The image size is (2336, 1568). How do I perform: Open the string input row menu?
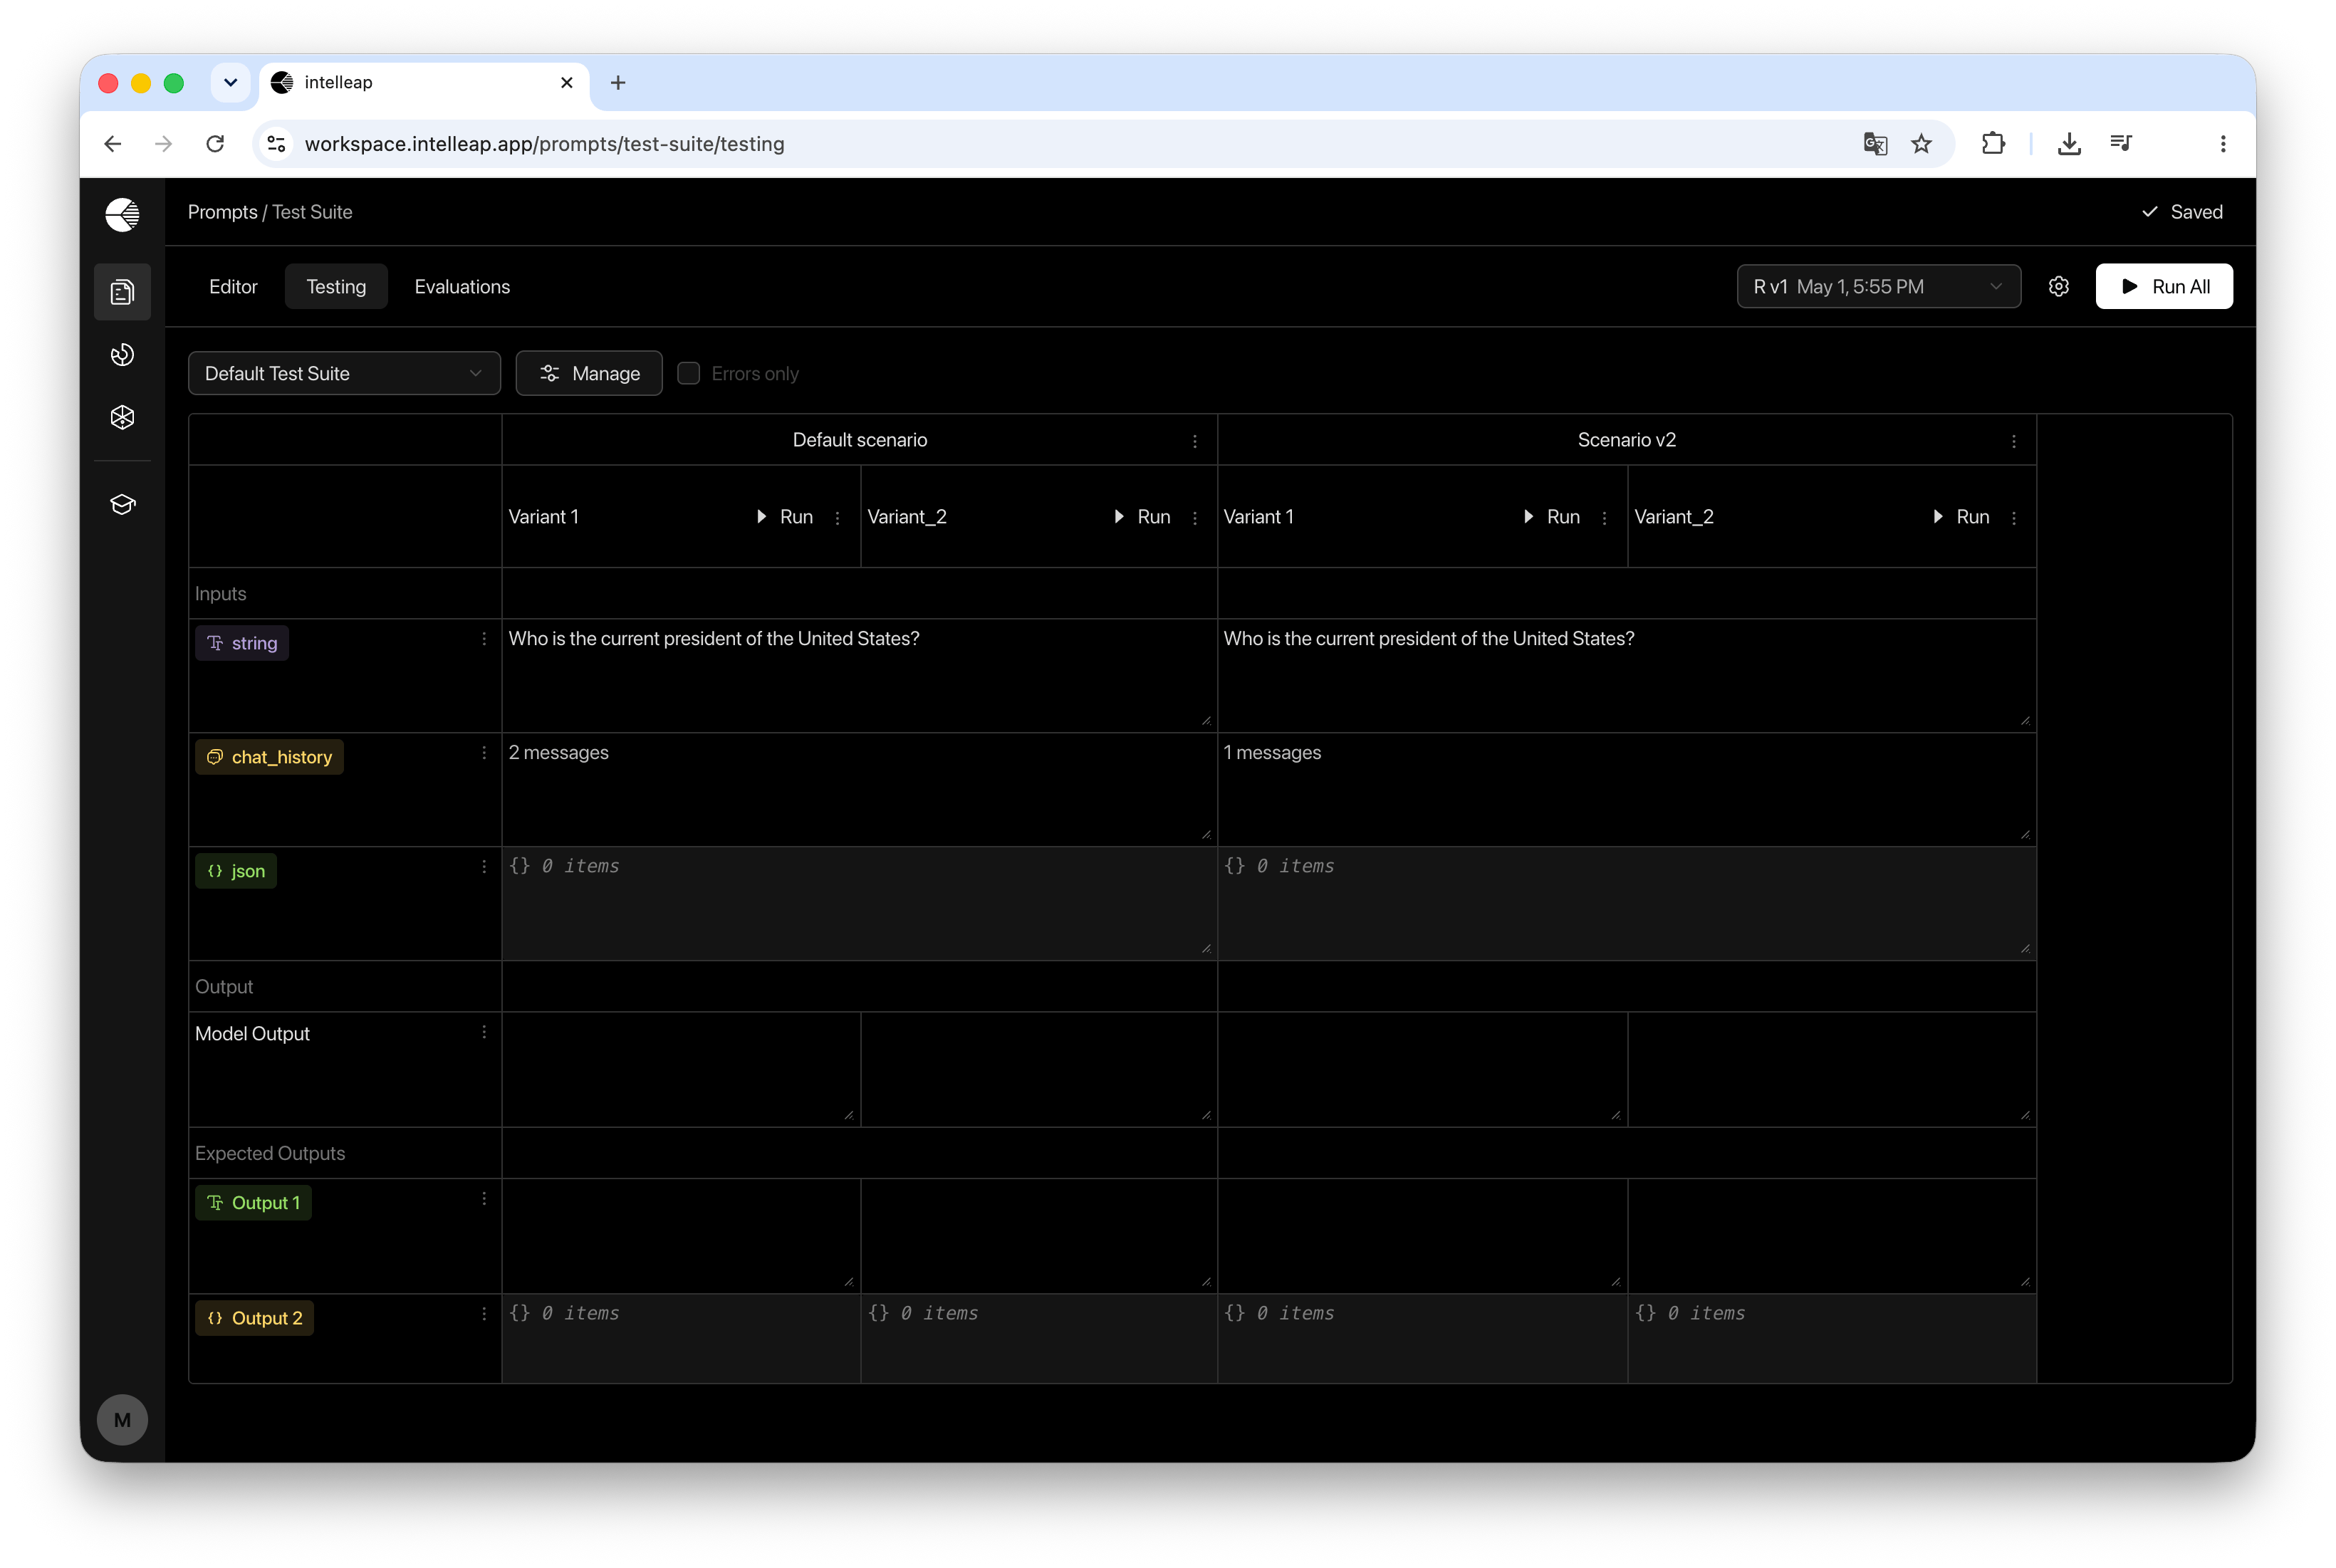pos(484,639)
